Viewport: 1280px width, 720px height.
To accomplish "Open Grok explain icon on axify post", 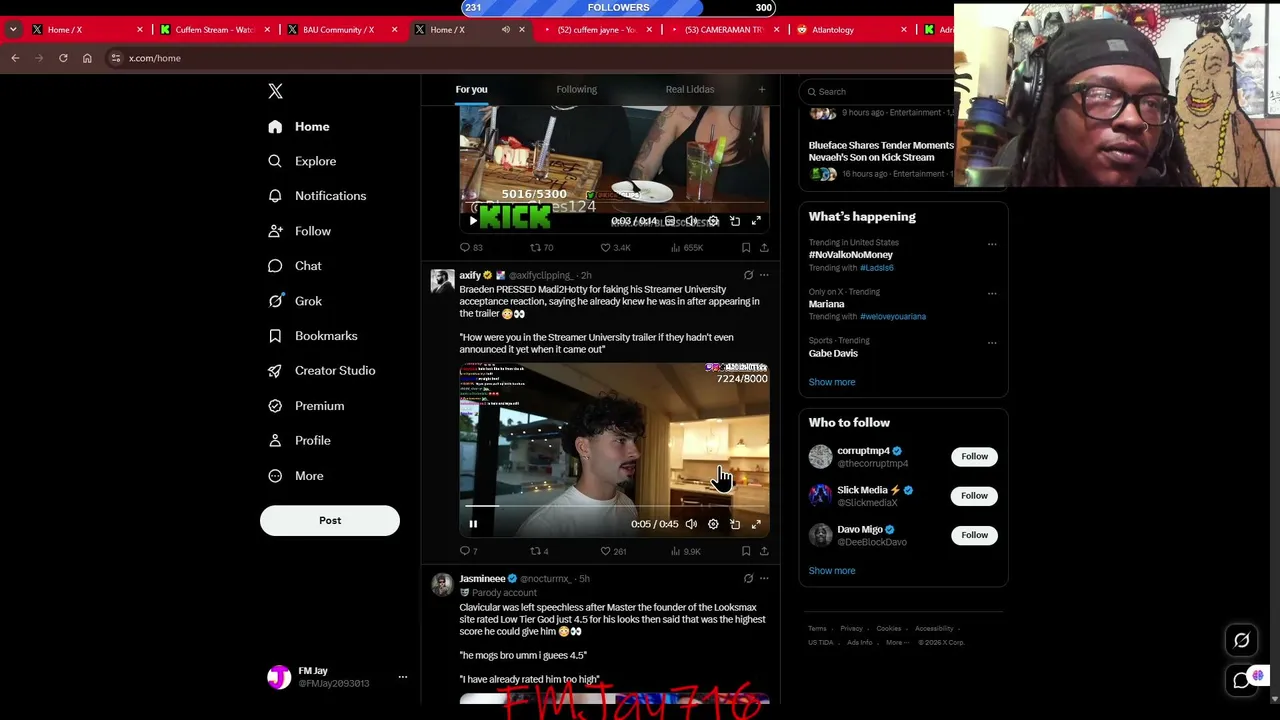I will pyautogui.click(x=748, y=275).
